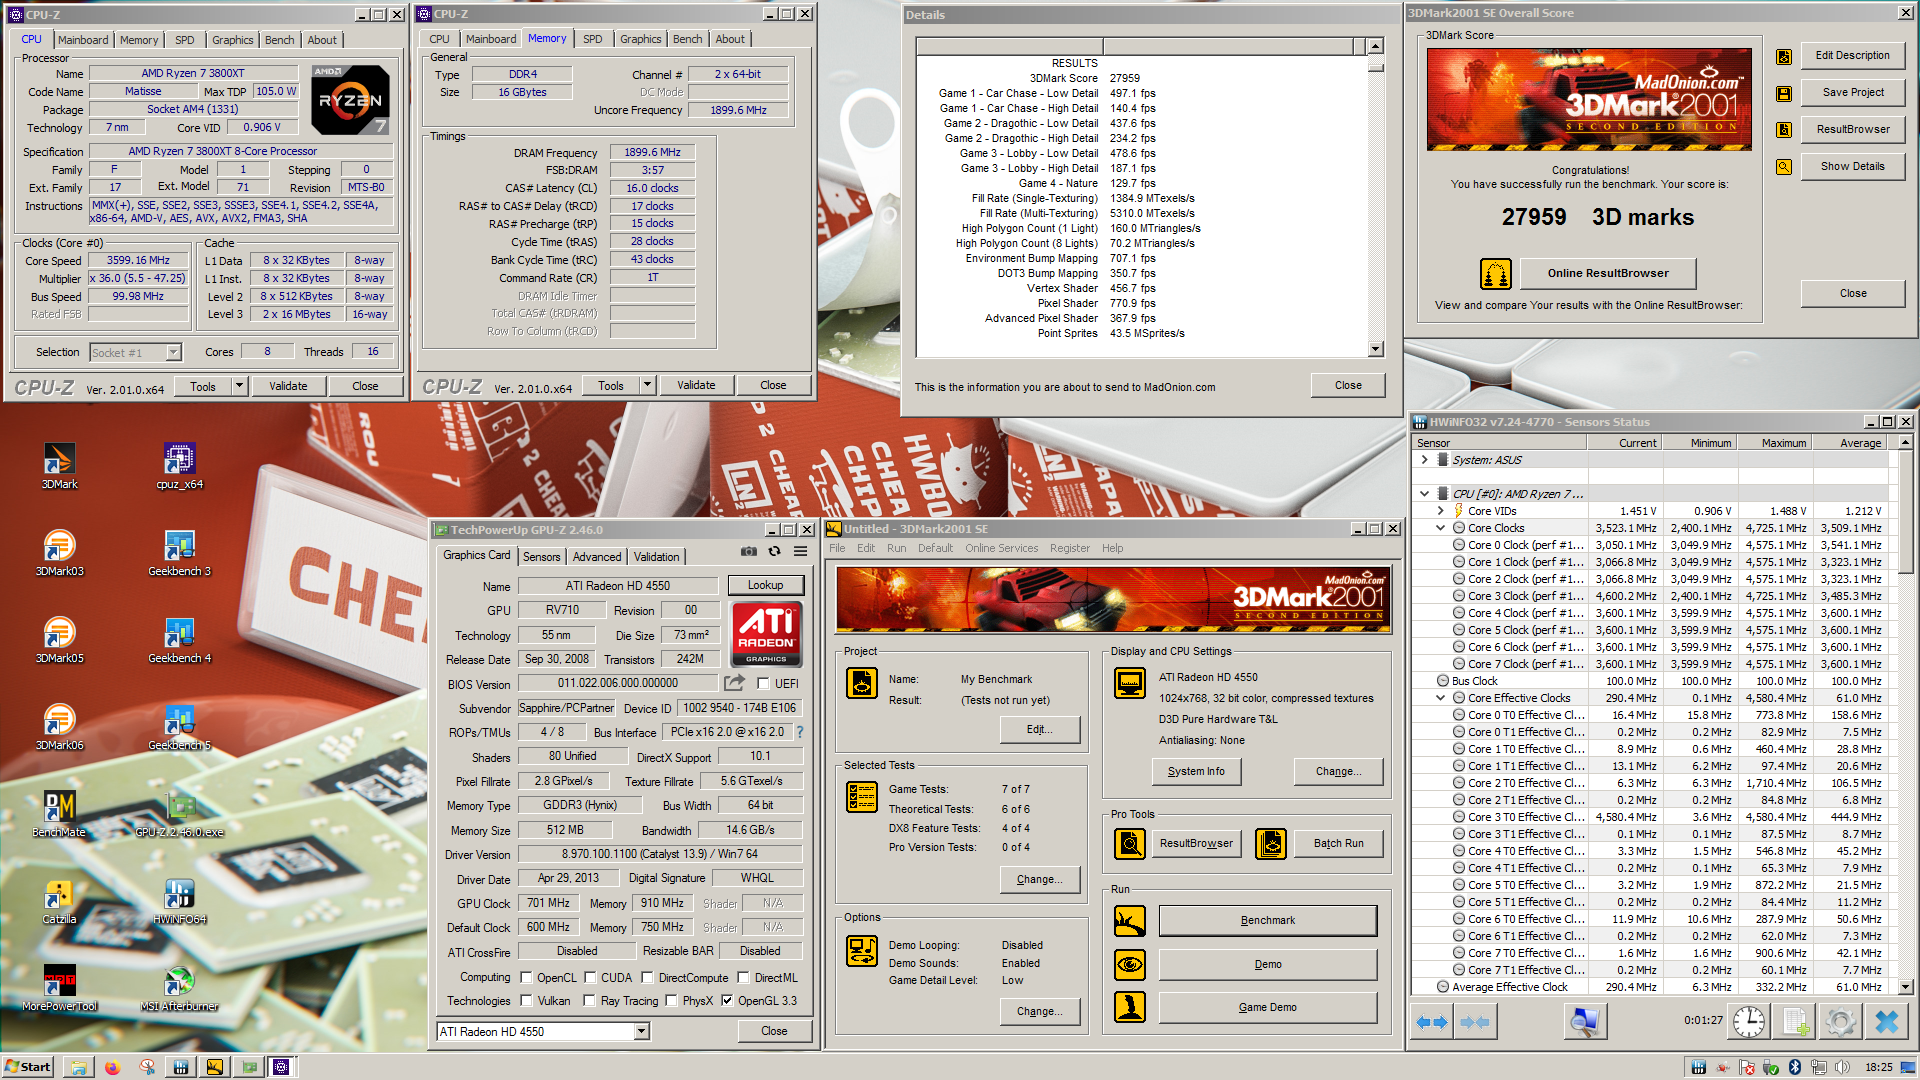Click the Details results scrollbar up arrow
1920x1080 pixels.
[x=1376, y=46]
